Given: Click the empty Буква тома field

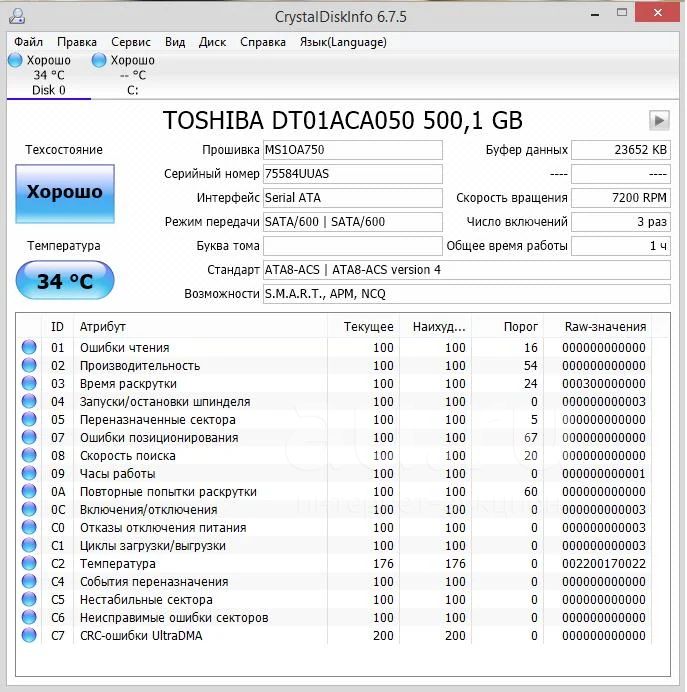Looking at the screenshot, I should [353, 246].
